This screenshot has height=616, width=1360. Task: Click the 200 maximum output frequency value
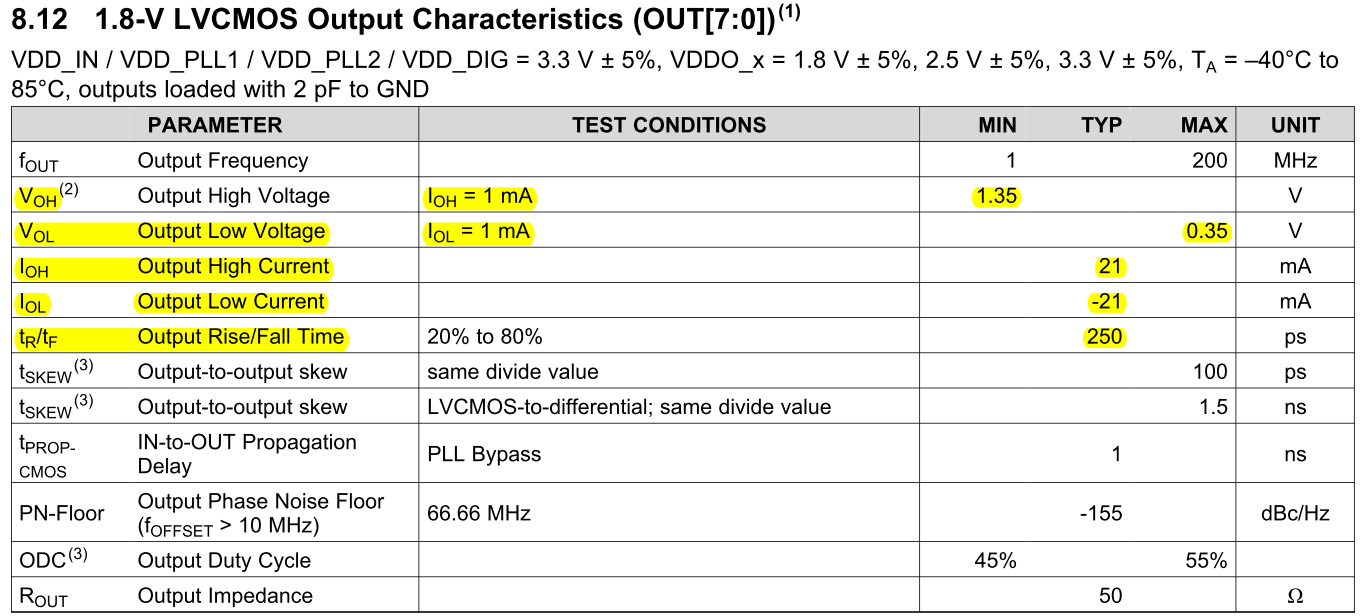coord(1209,161)
